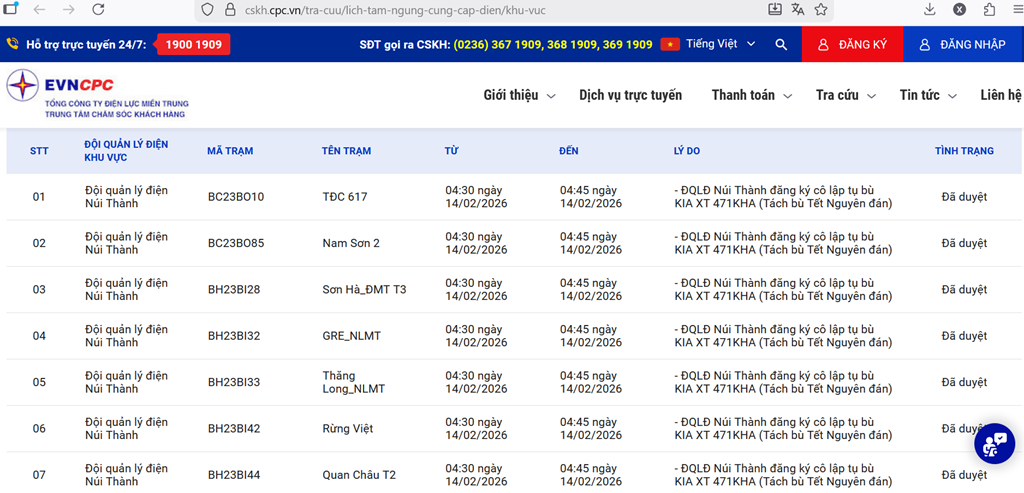Expand the Thanh toán menu
This screenshot has width=1024, height=493.
coord(751,96)
